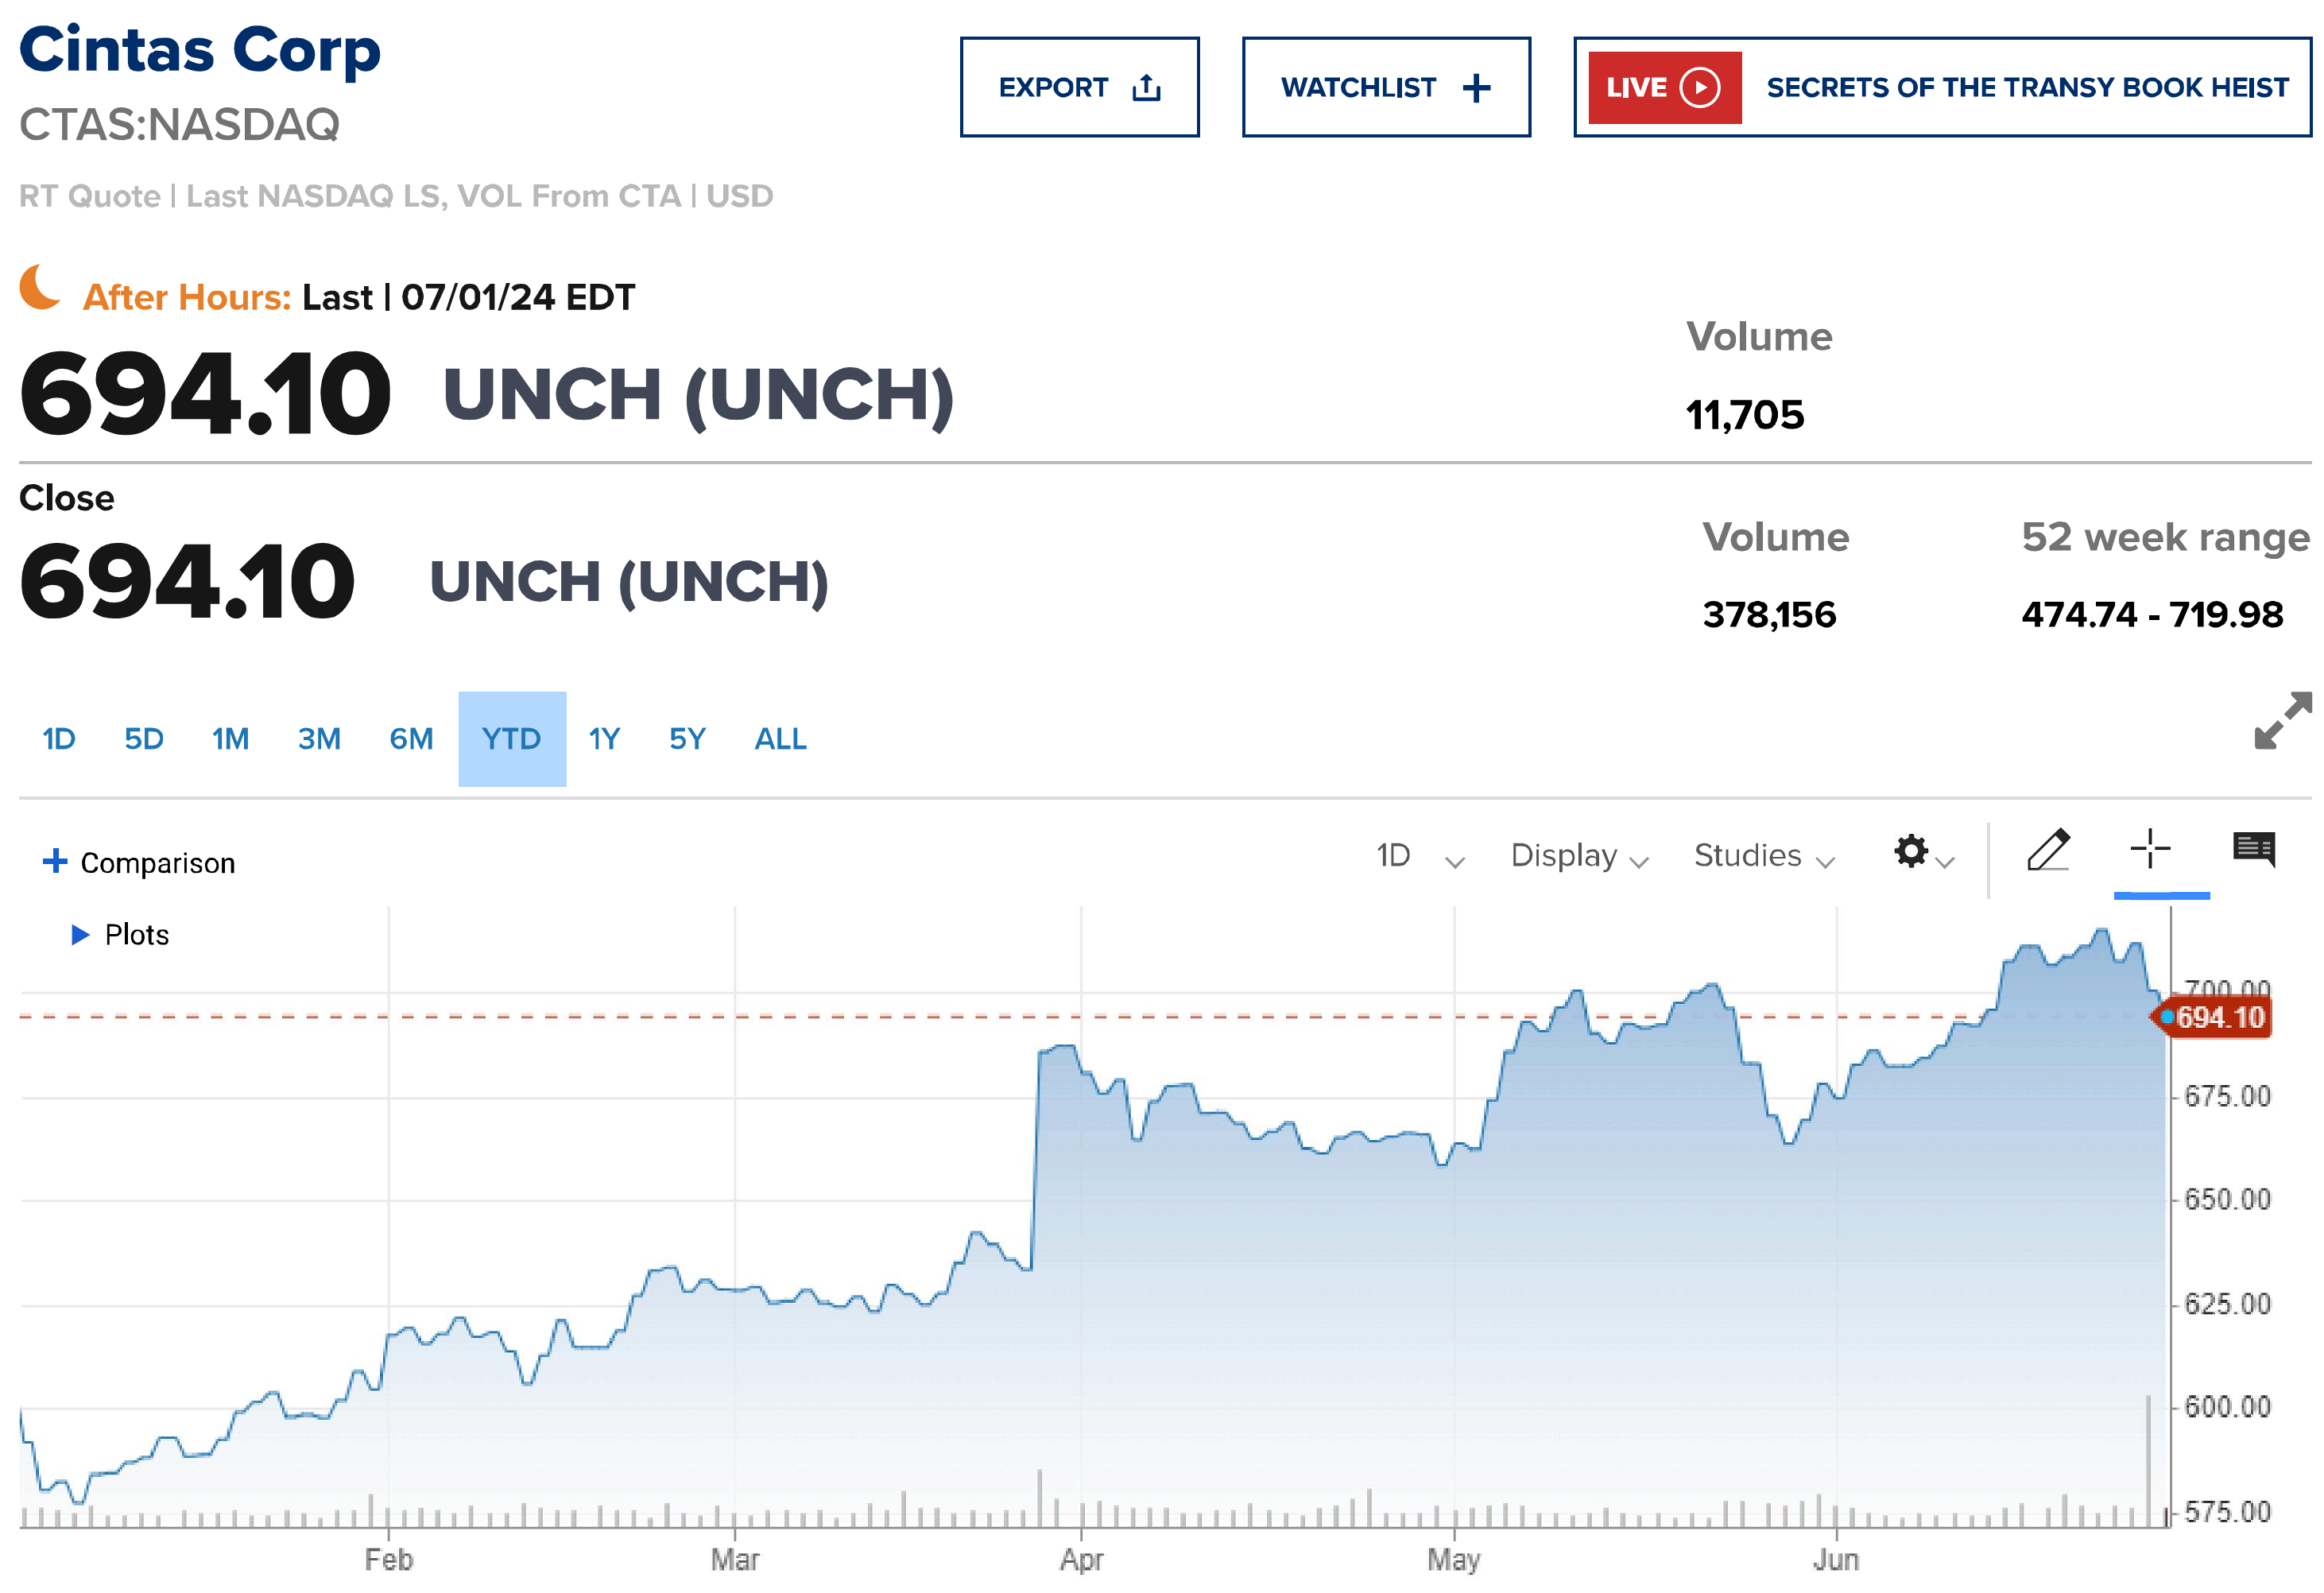Switch to the 1Y time range
The height and width of the screenshot is (1593, 2324).
604,739
